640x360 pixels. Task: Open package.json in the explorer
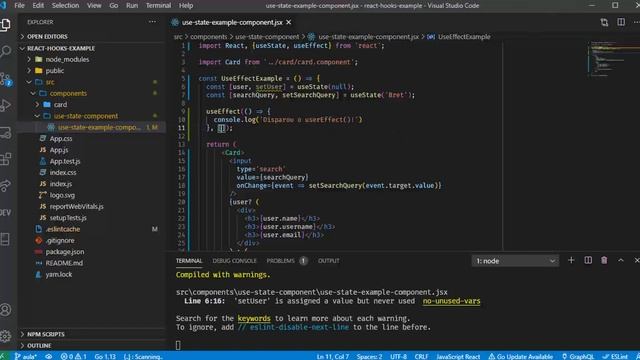tap(65, 252)
